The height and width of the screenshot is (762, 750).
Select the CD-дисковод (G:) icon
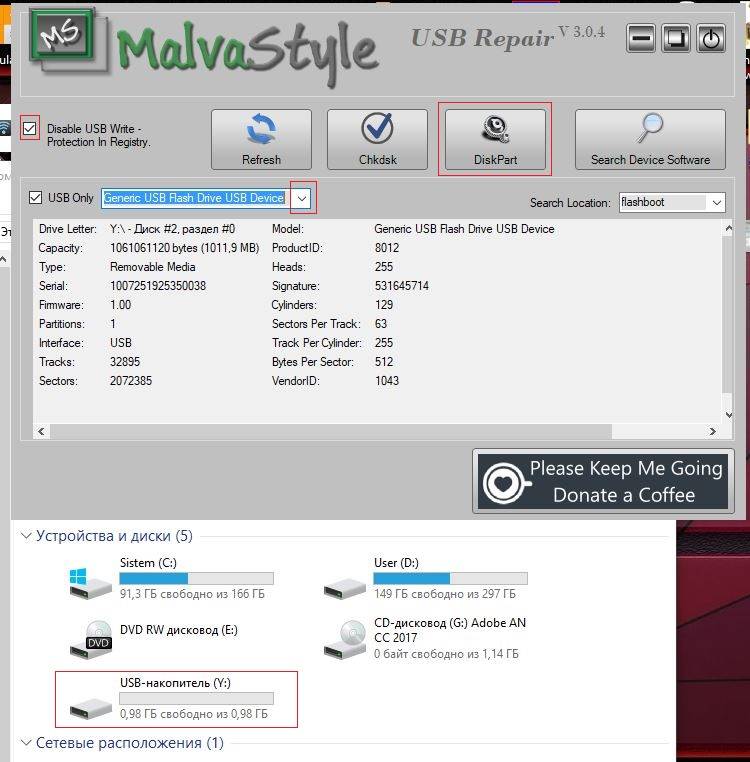tap(345, 639)
